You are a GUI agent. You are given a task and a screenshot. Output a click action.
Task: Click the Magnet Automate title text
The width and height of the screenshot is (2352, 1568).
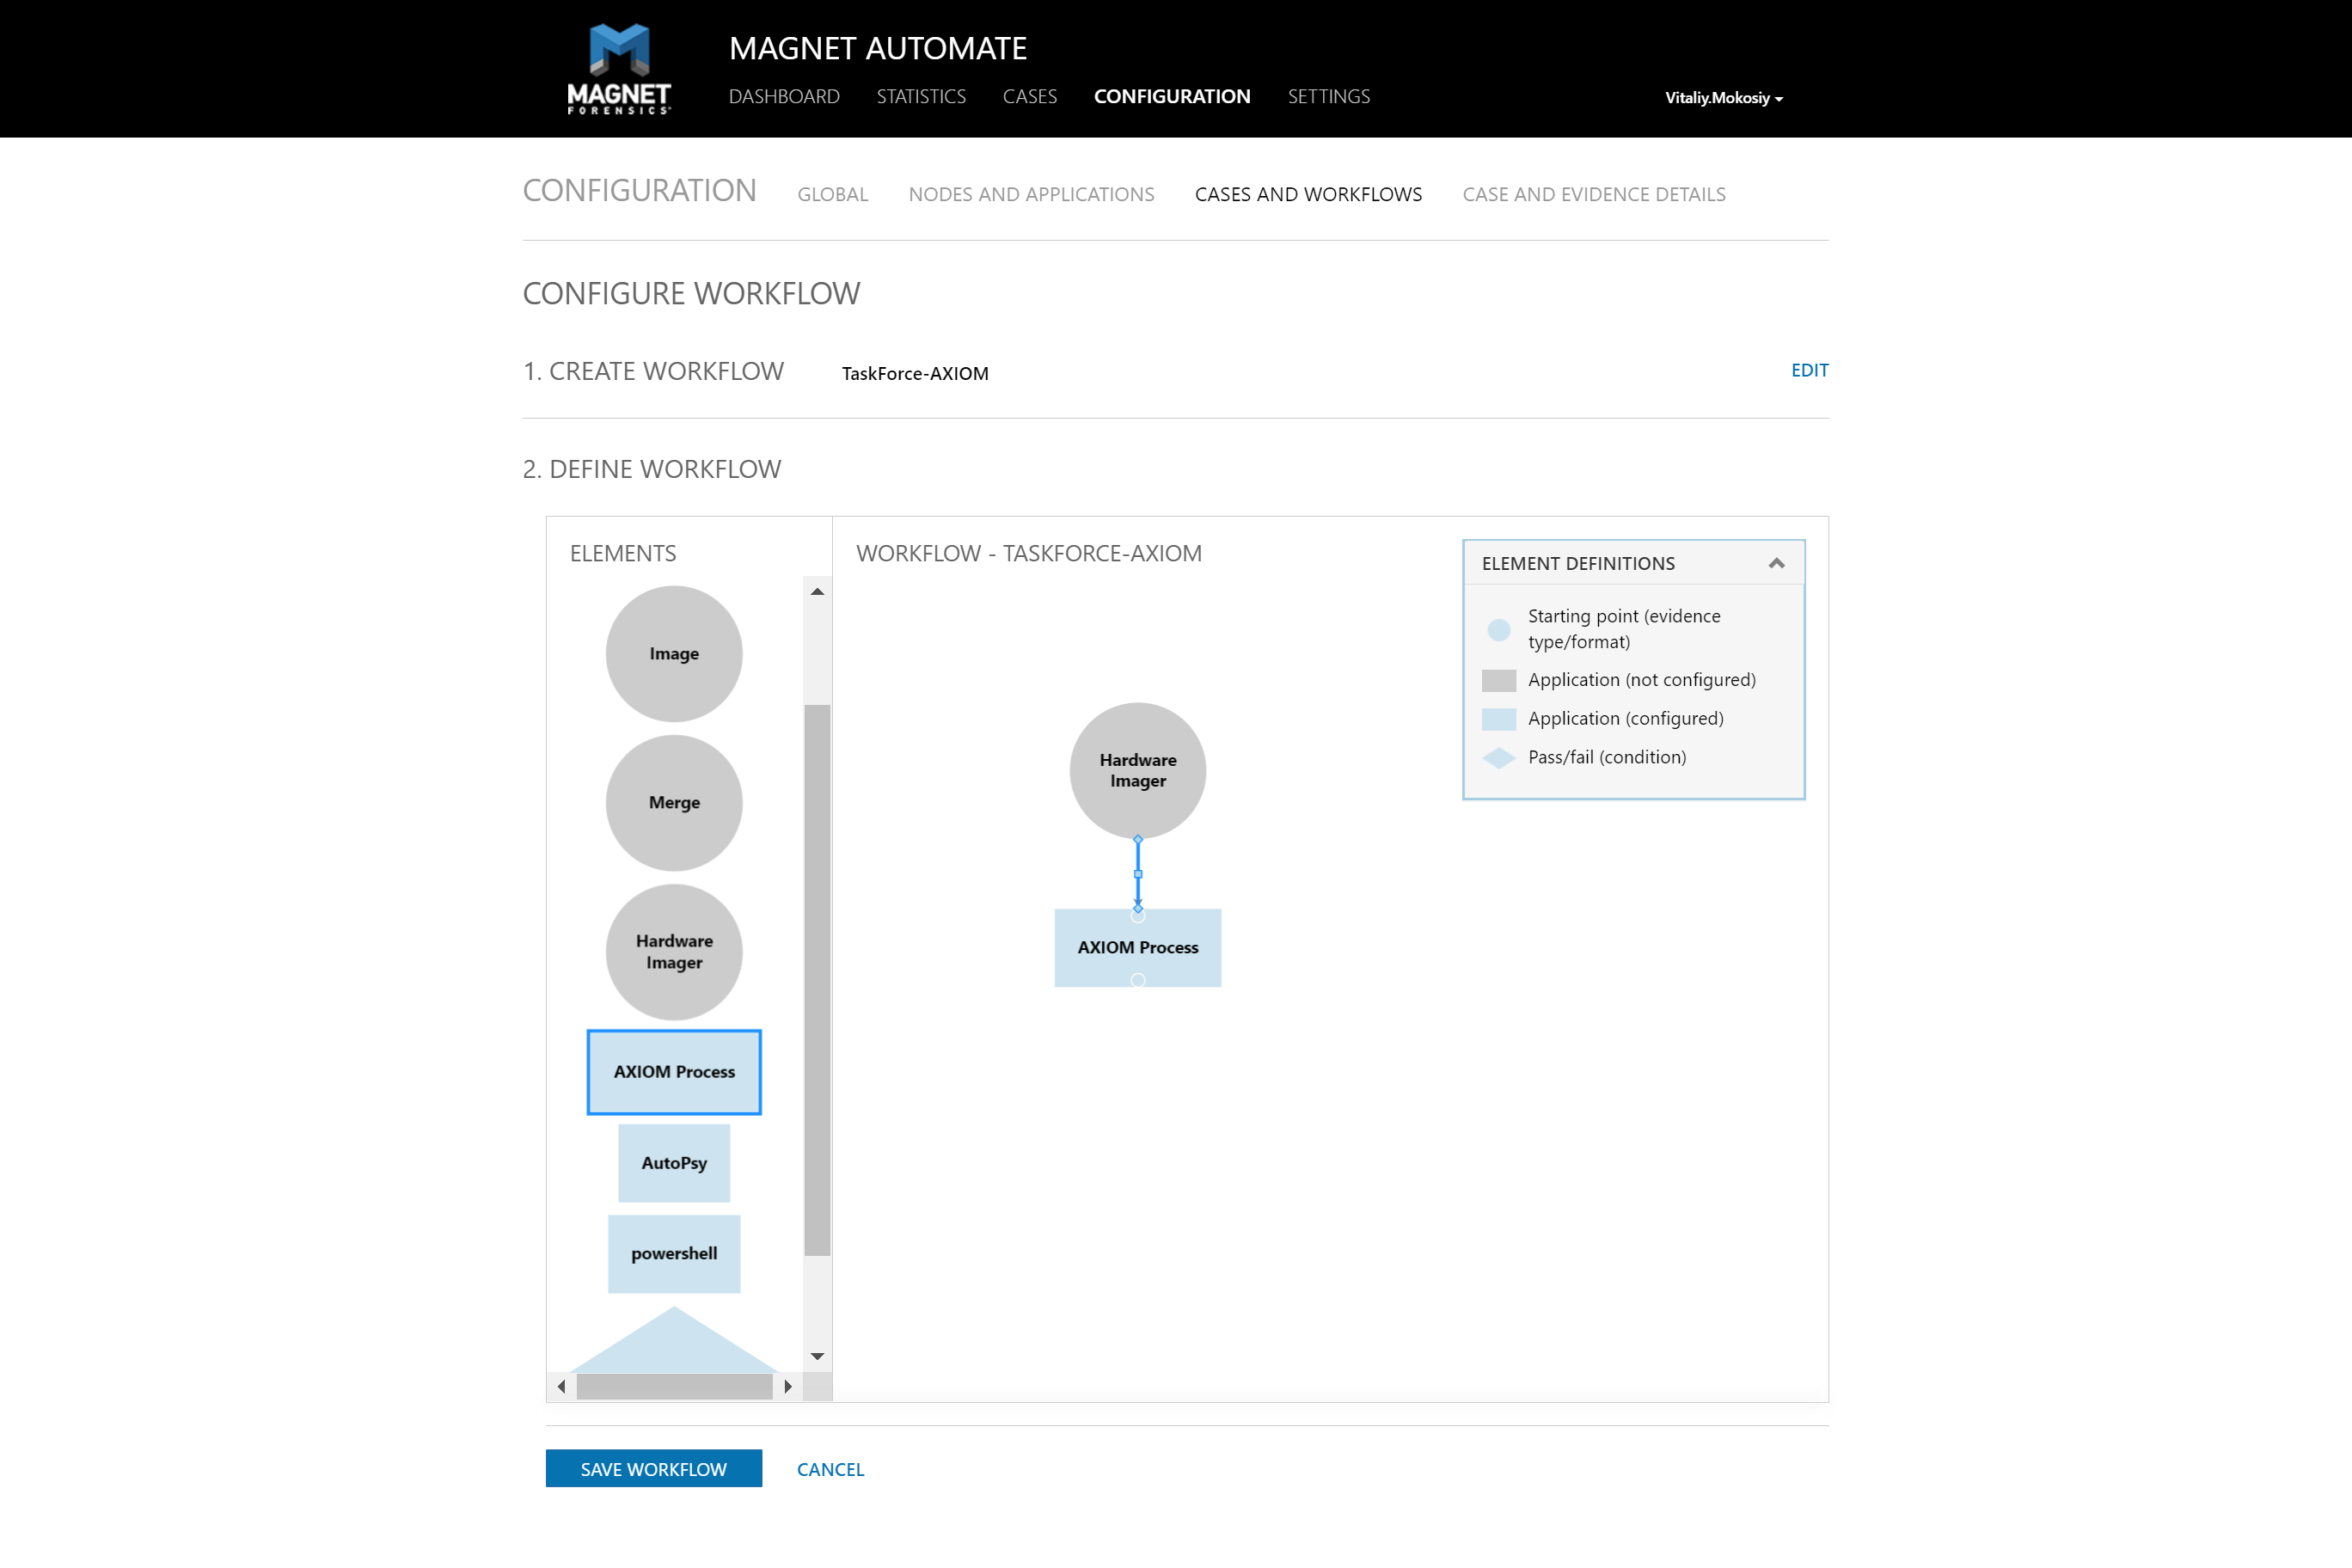coord(878,48)
